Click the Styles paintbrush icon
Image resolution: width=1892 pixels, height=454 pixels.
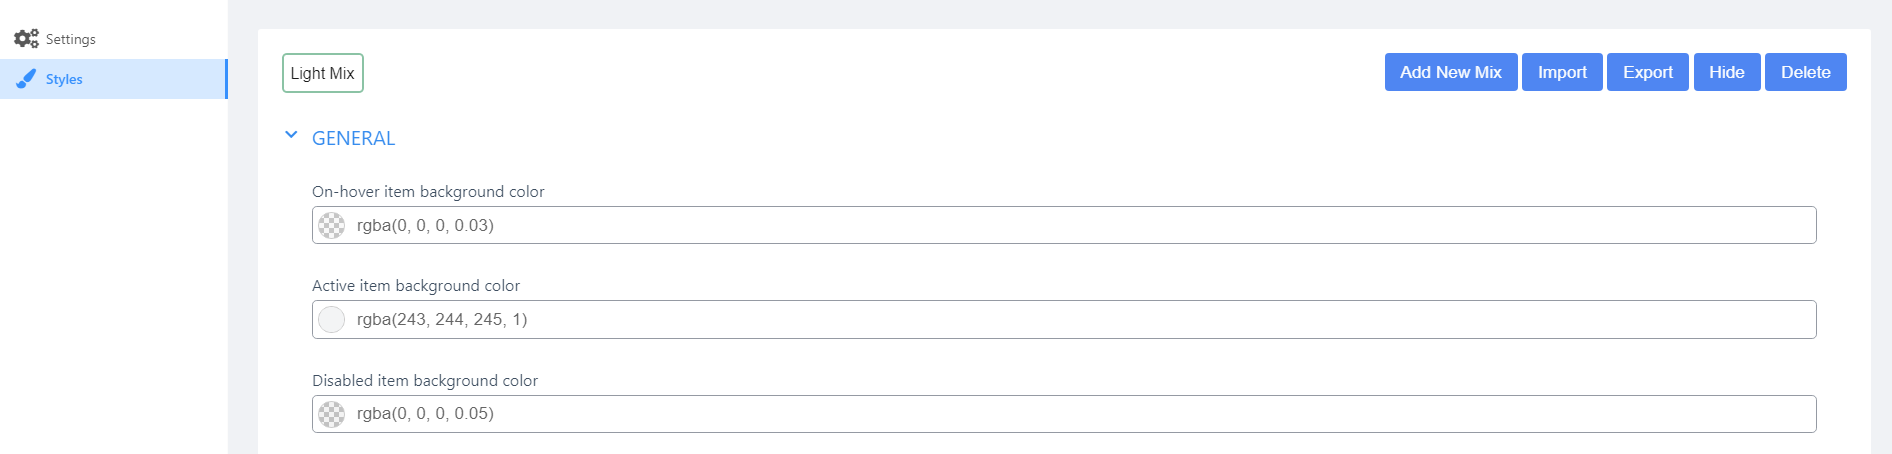point(26,79)
